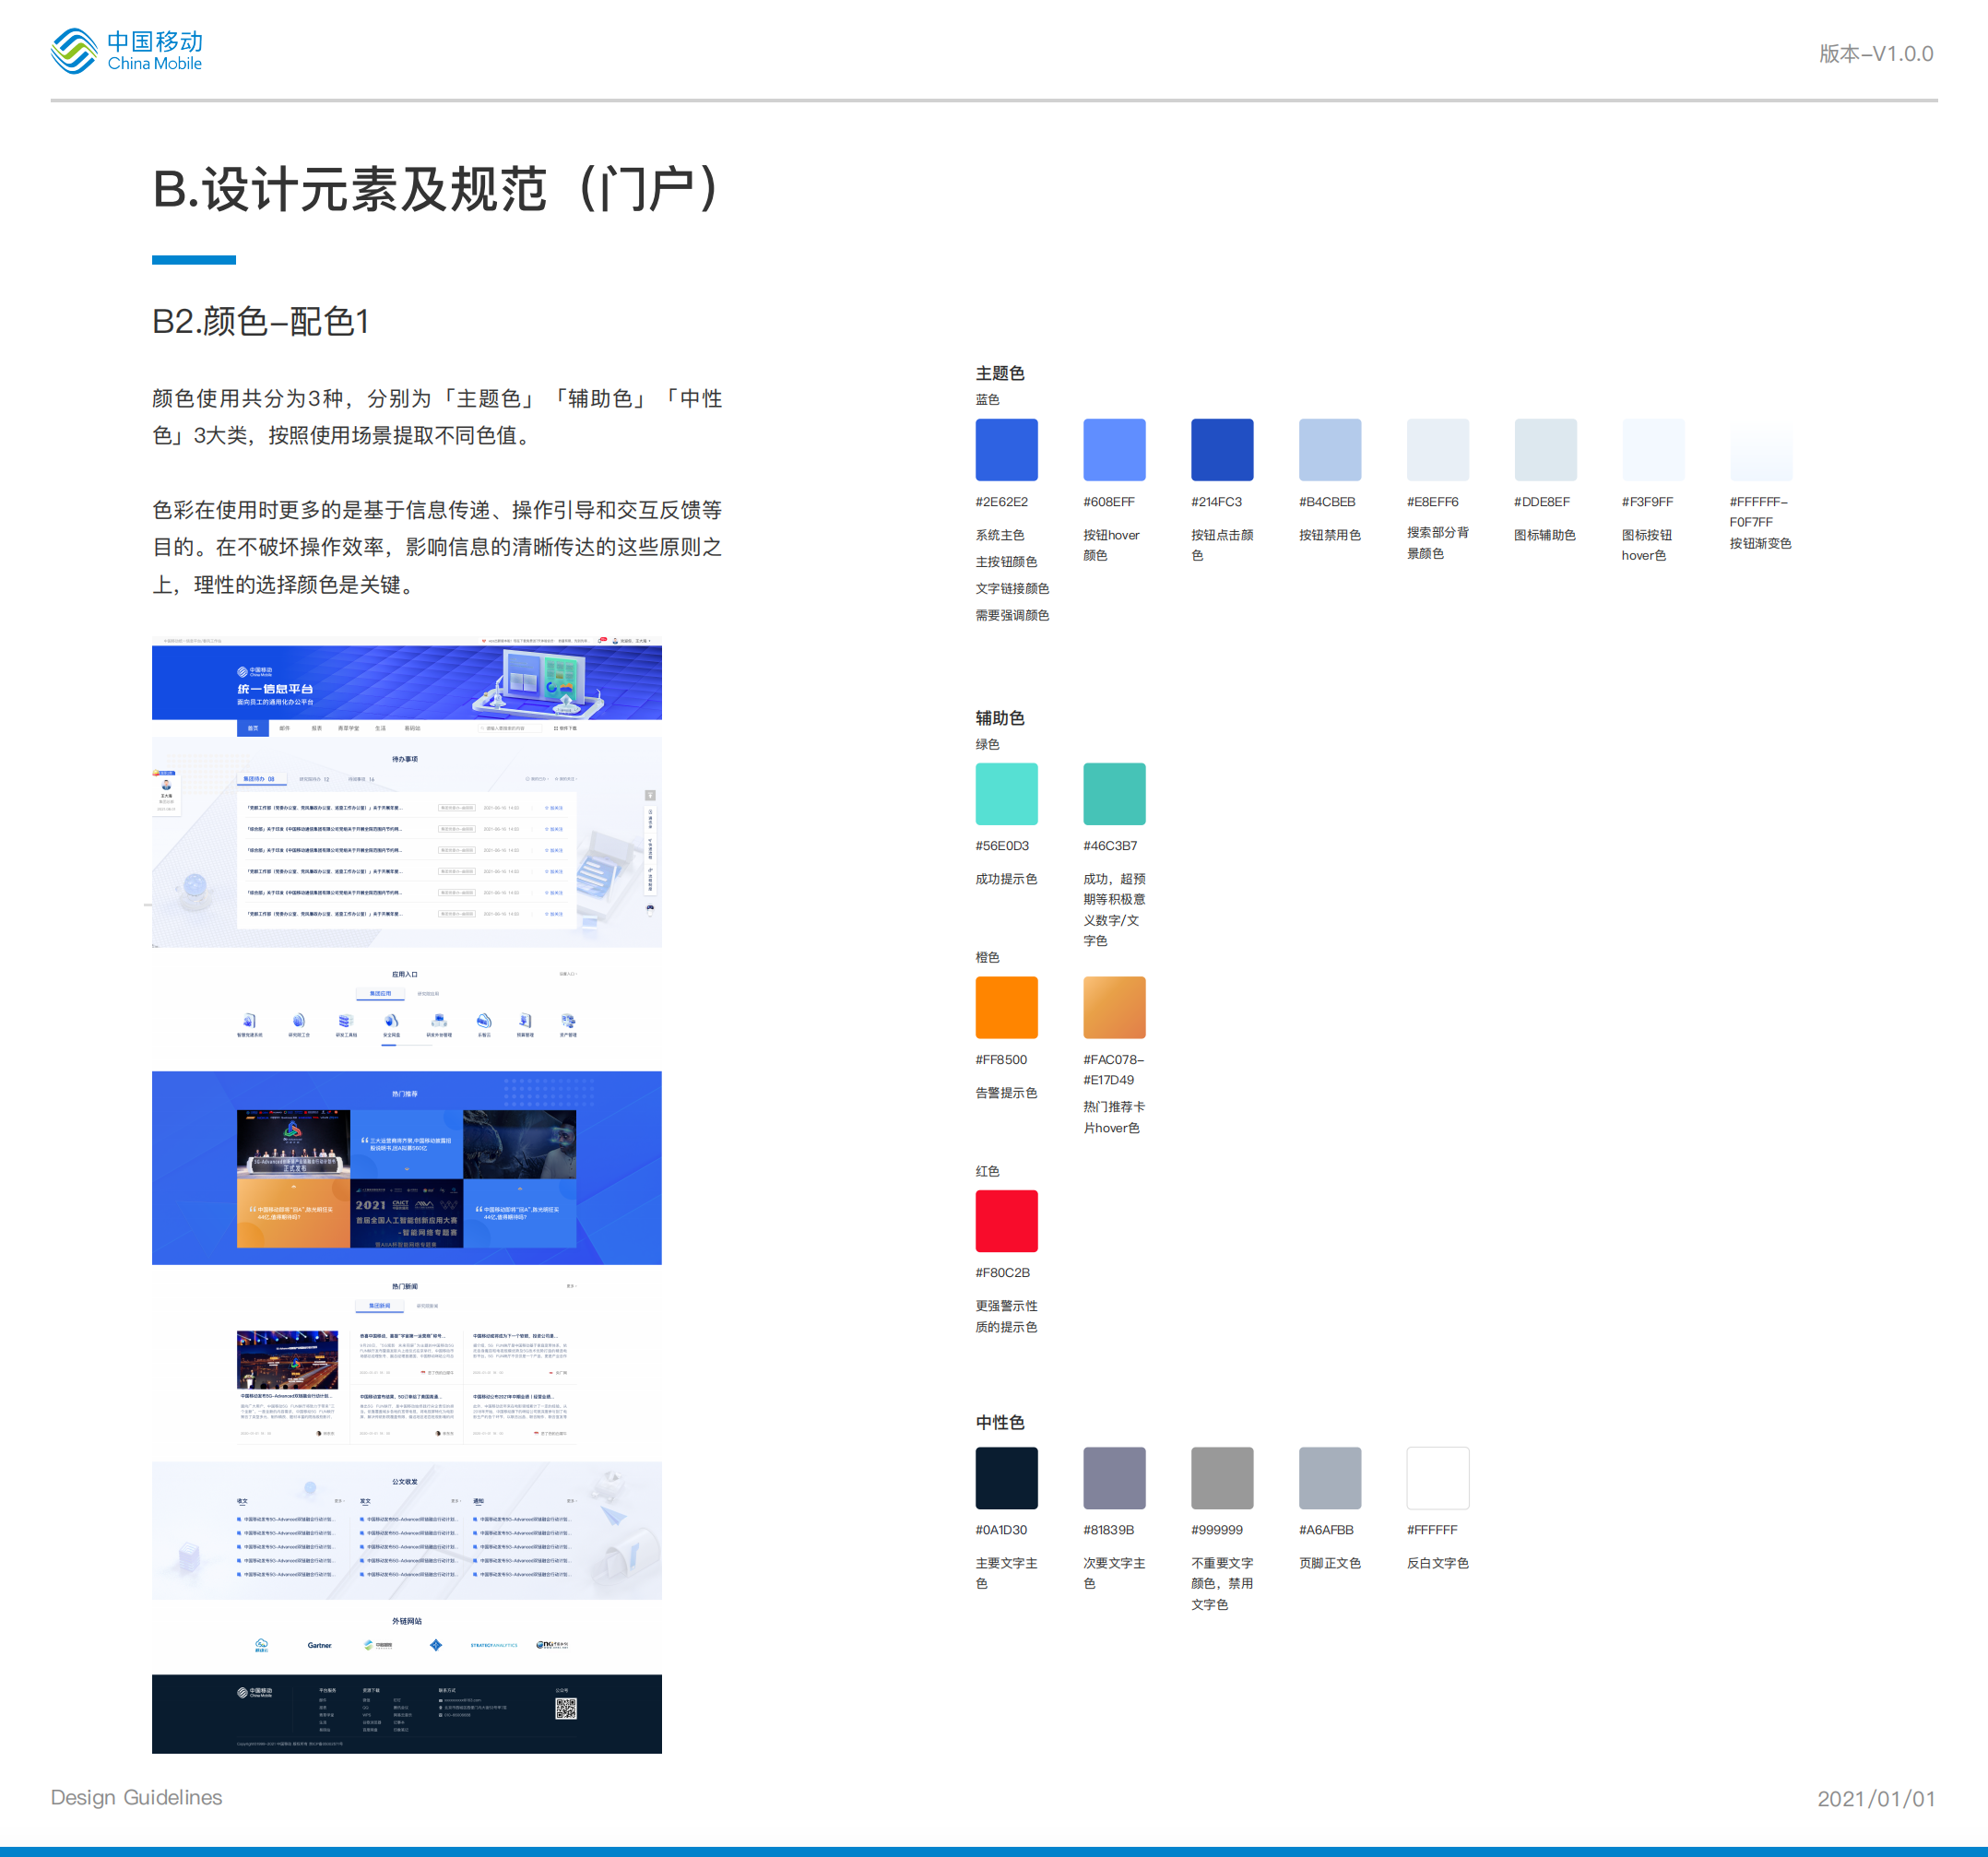Click the 研发工具箱 app icon in mockup

[345, 1021]
